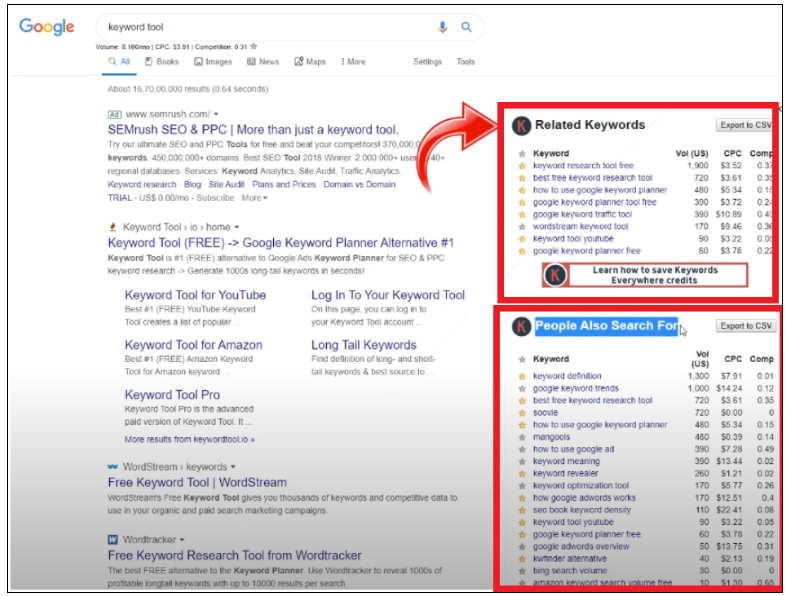The width and height of the screenshot is (788, 596).
Task: Click the Google logo
Action: click(x=47, y=27)
